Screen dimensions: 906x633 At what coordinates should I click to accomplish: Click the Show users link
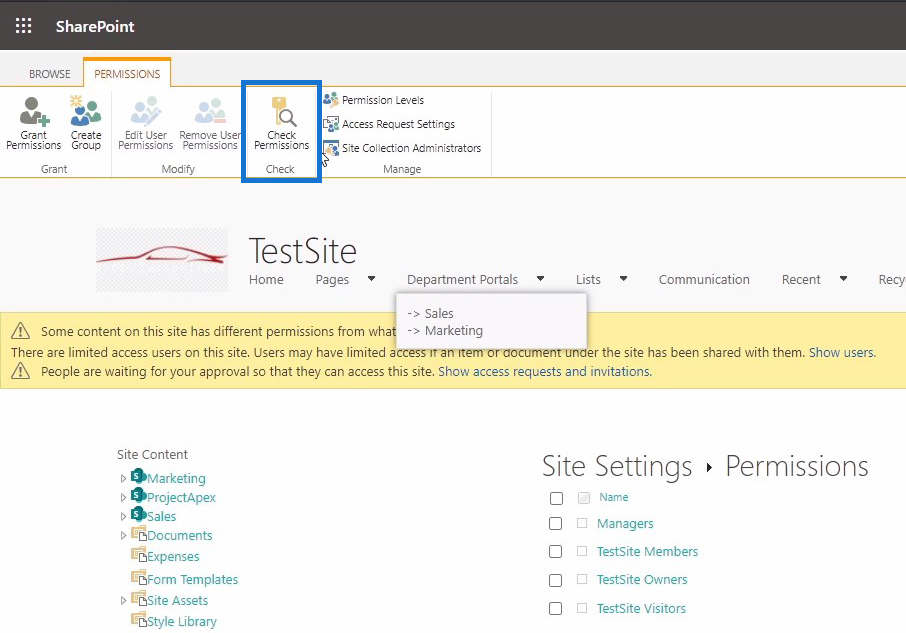point(842,352)
